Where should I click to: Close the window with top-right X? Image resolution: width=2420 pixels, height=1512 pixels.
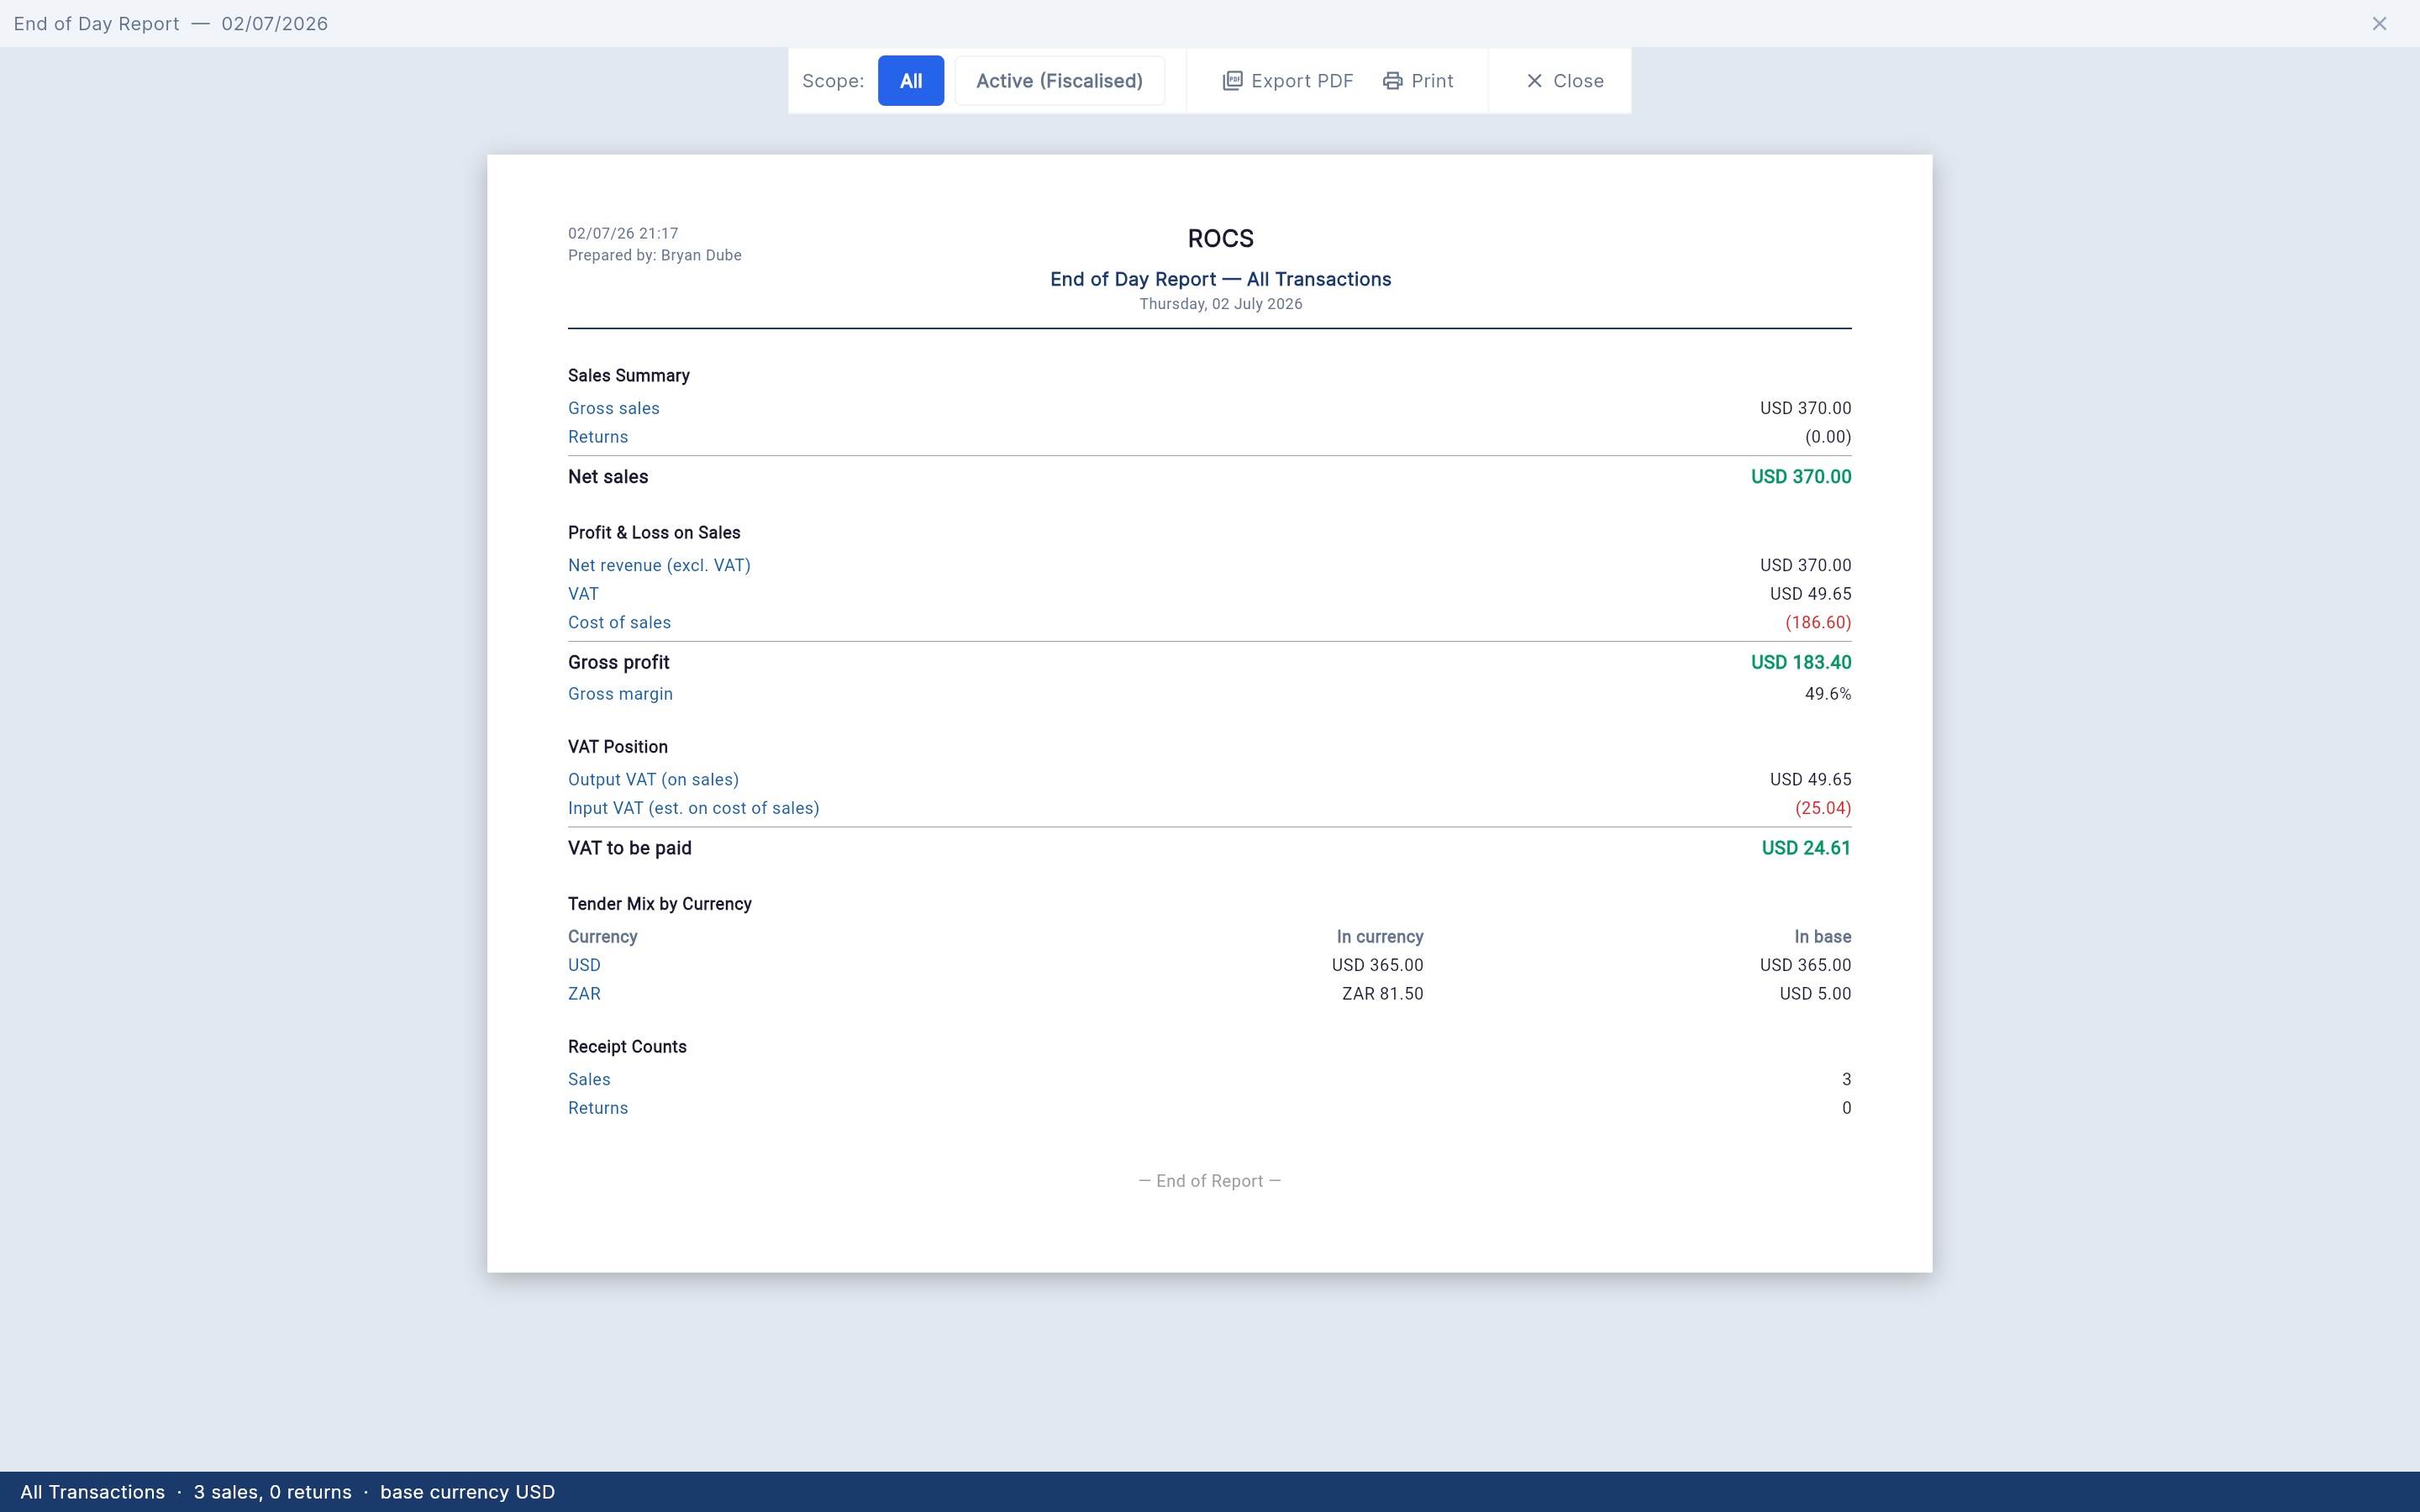[x=2379, y=24]
